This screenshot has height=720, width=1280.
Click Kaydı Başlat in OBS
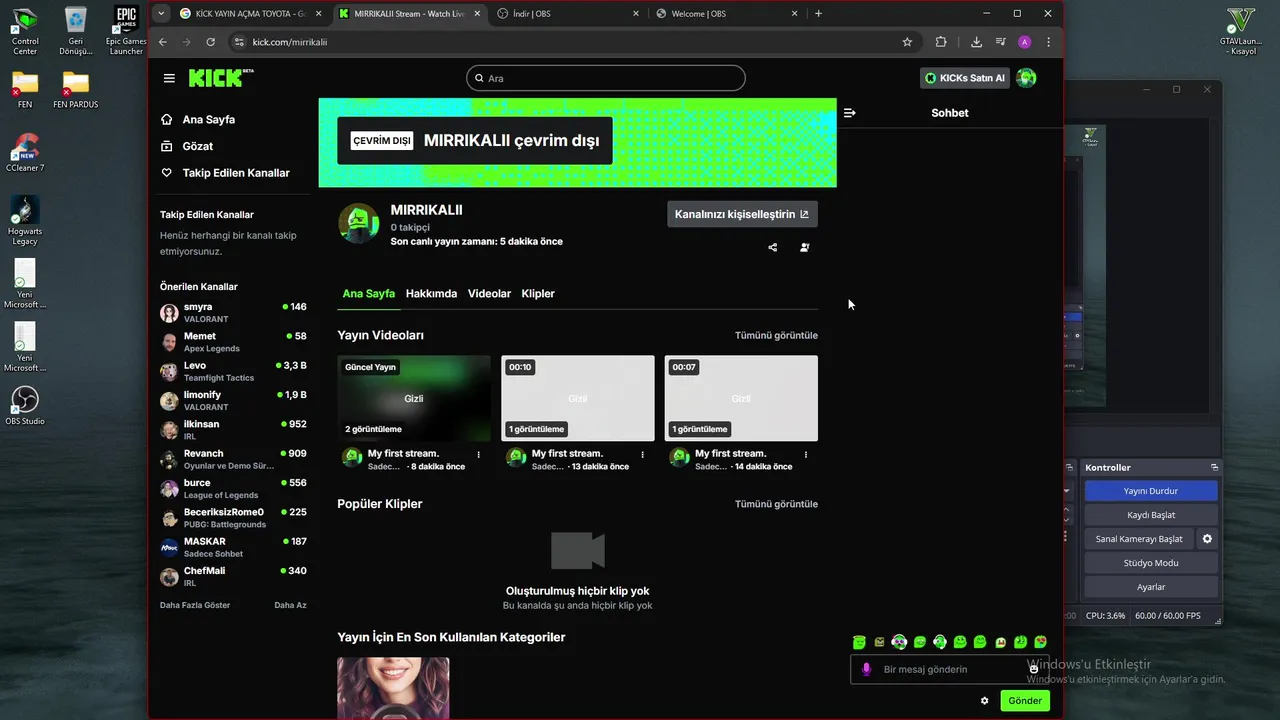point(1150,515)
